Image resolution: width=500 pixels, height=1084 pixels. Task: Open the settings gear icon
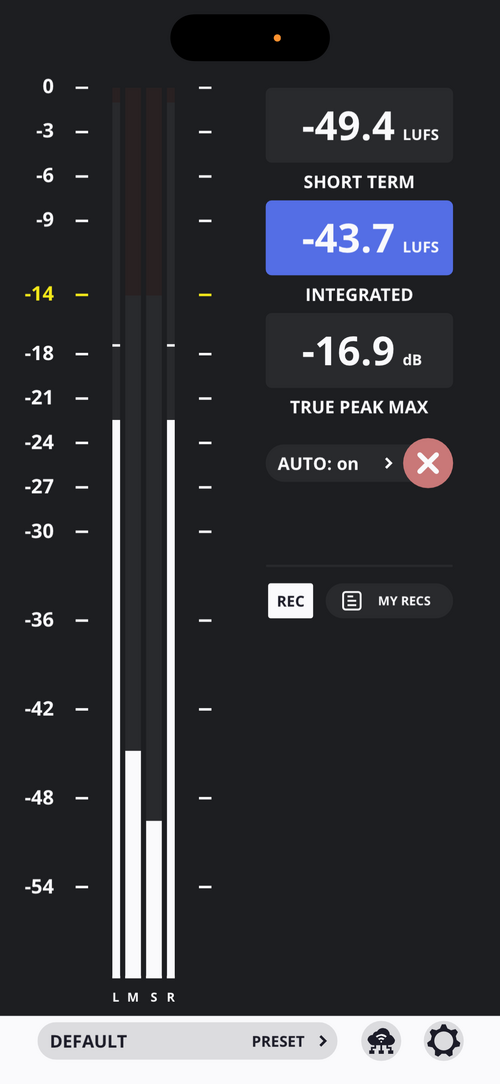443,1040
